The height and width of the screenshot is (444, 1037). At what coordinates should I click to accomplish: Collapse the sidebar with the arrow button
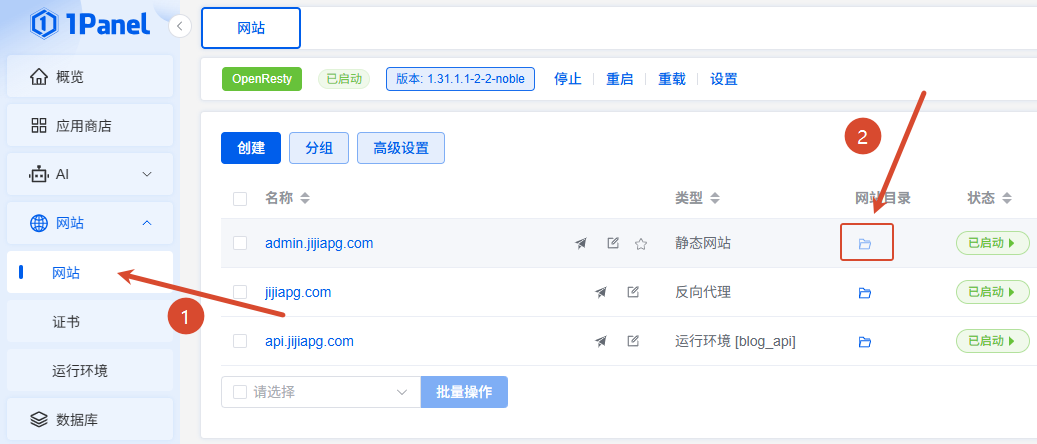(180, 26)
